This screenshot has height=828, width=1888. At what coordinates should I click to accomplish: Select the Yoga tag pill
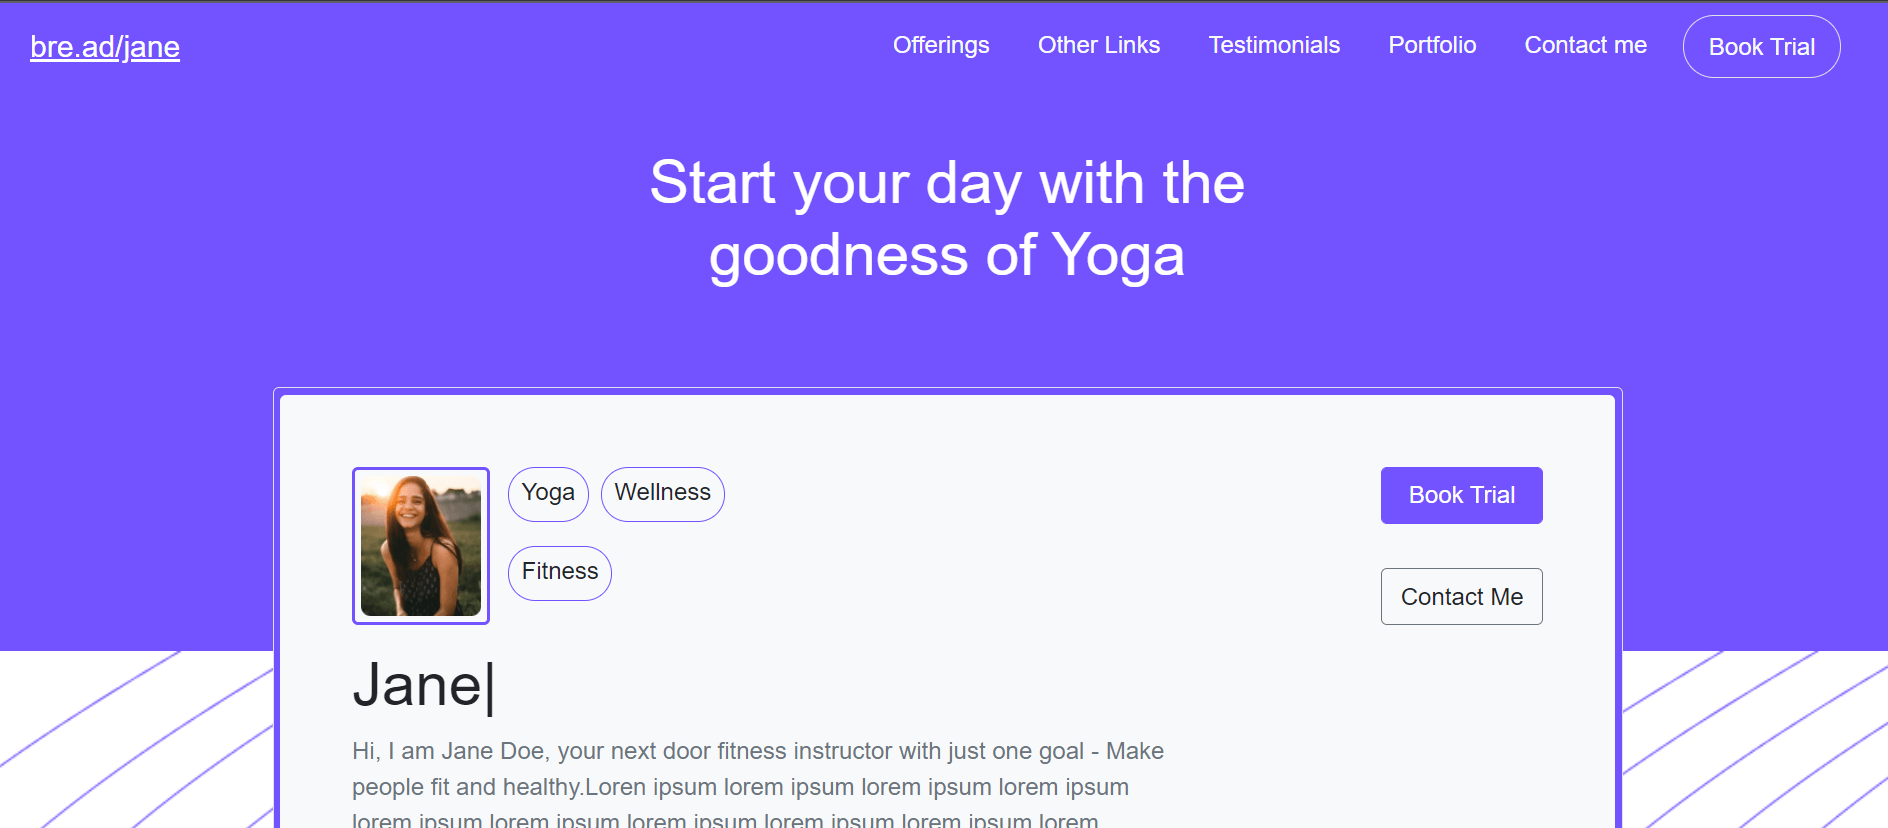click(x=548, y=494)
